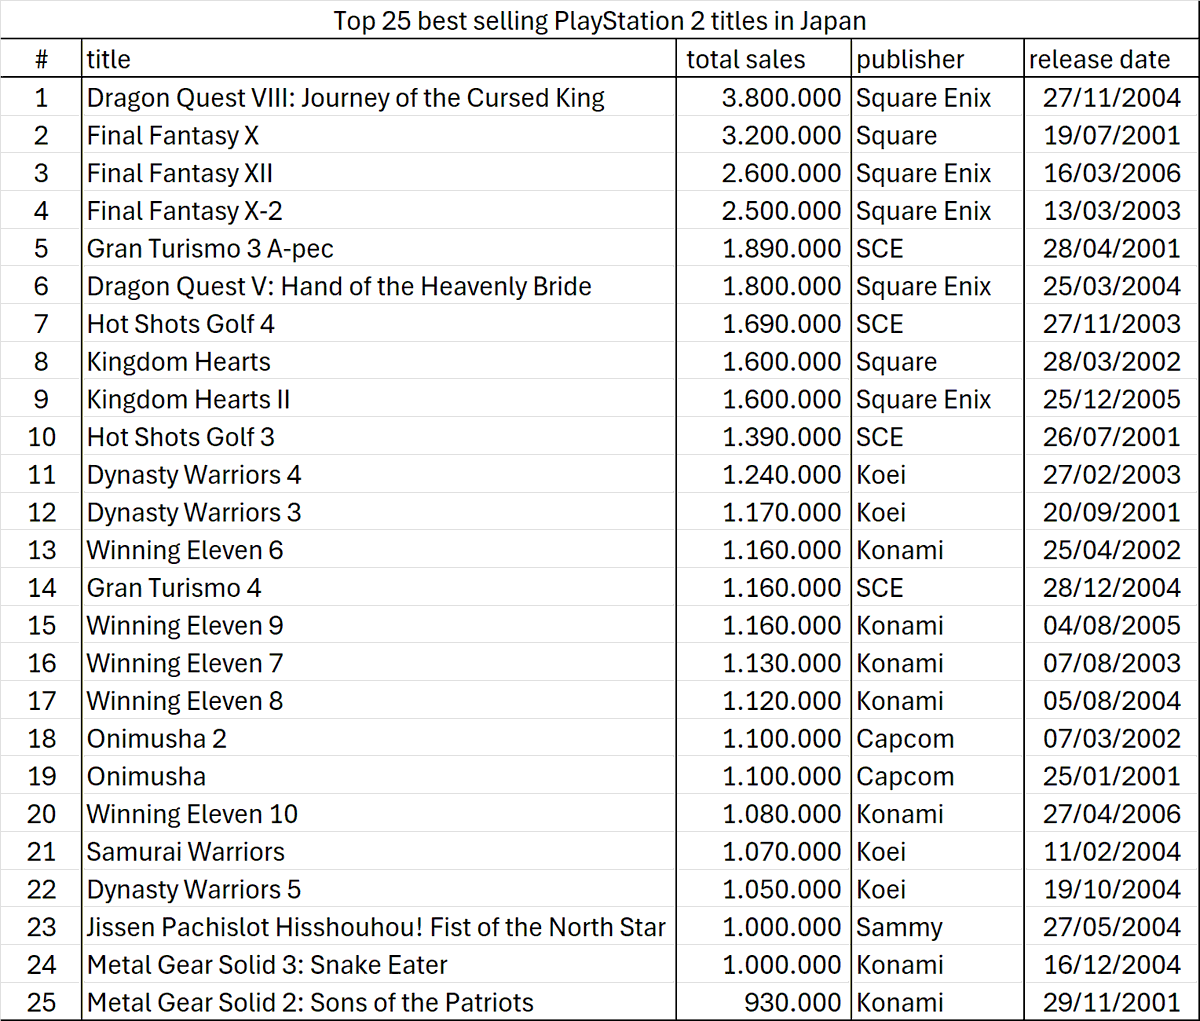Select the table title cell about PlayStation 2

[600, 20]
